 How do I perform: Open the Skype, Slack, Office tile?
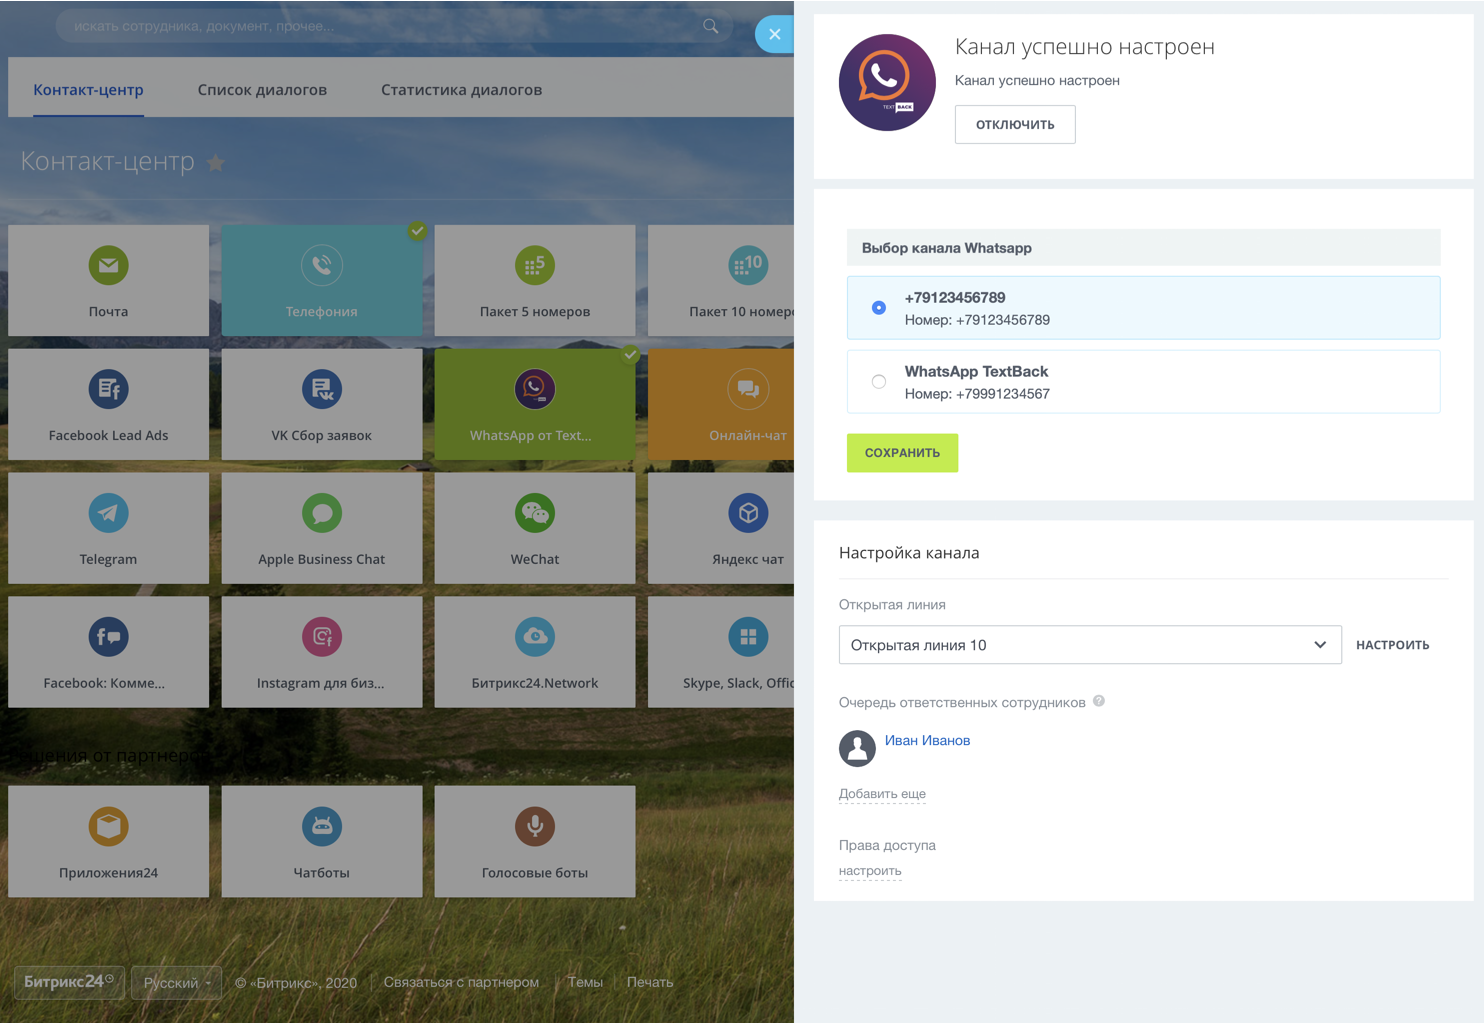pos(721,652)
